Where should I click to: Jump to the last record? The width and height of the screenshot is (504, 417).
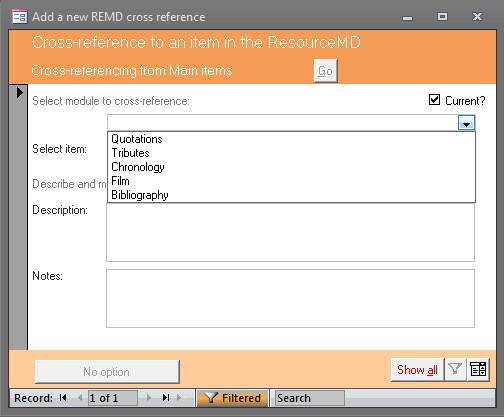point(166,398)
